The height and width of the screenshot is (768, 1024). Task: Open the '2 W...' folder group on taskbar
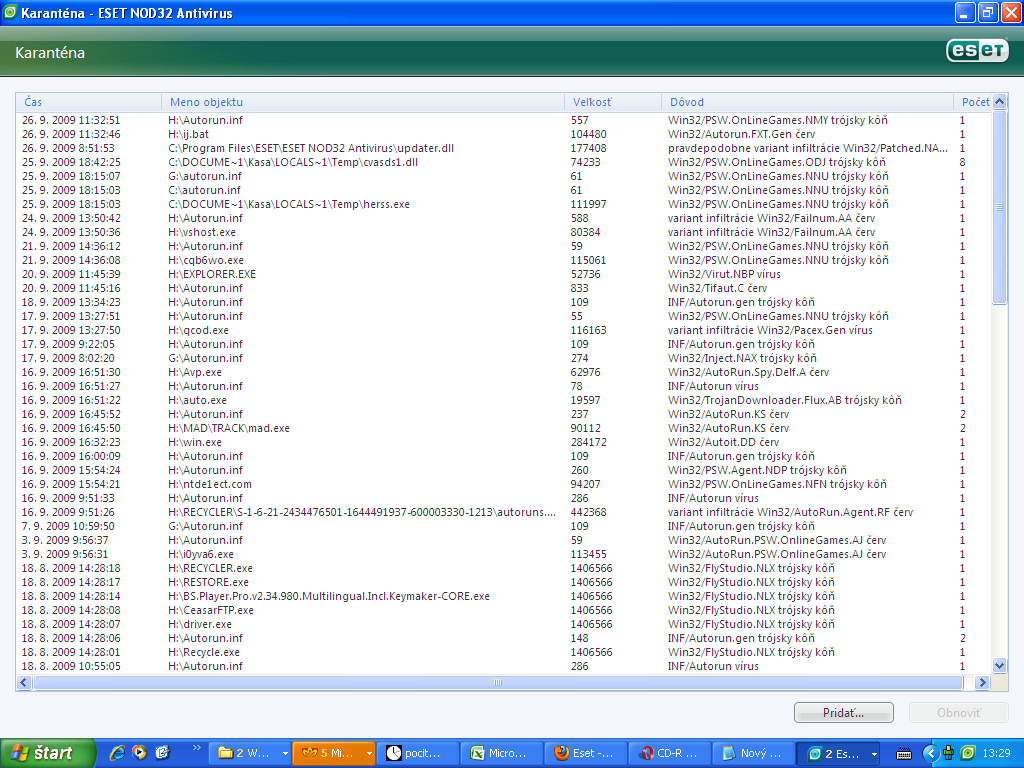(x=252, y=754)
